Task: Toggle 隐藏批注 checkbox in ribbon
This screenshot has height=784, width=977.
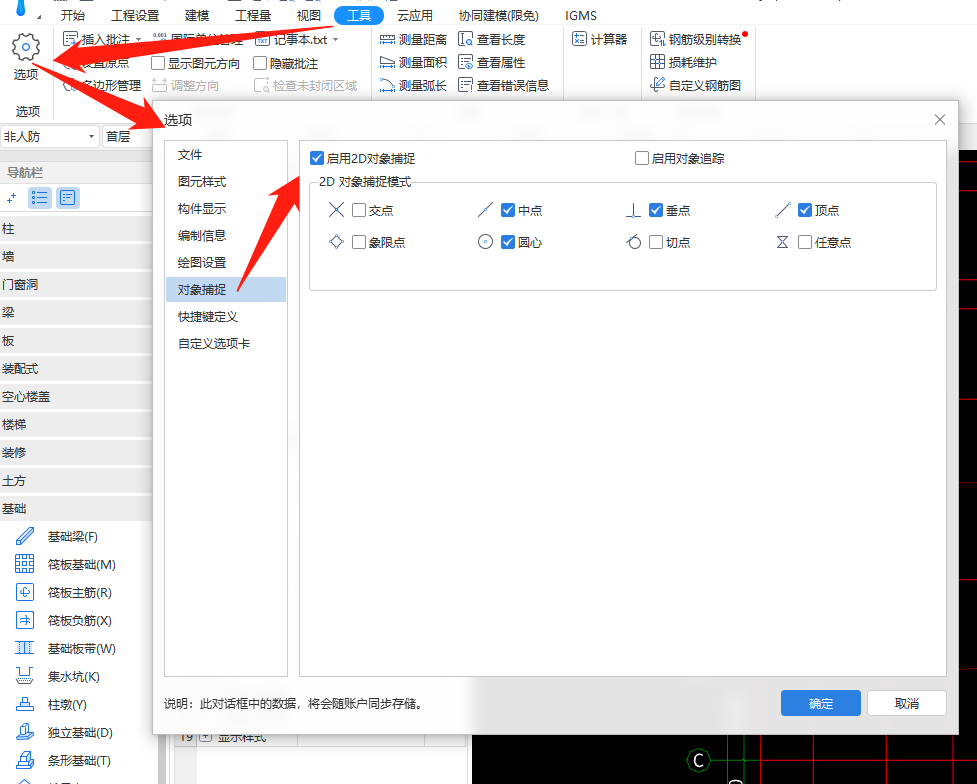Action: [x=260, y=63]
